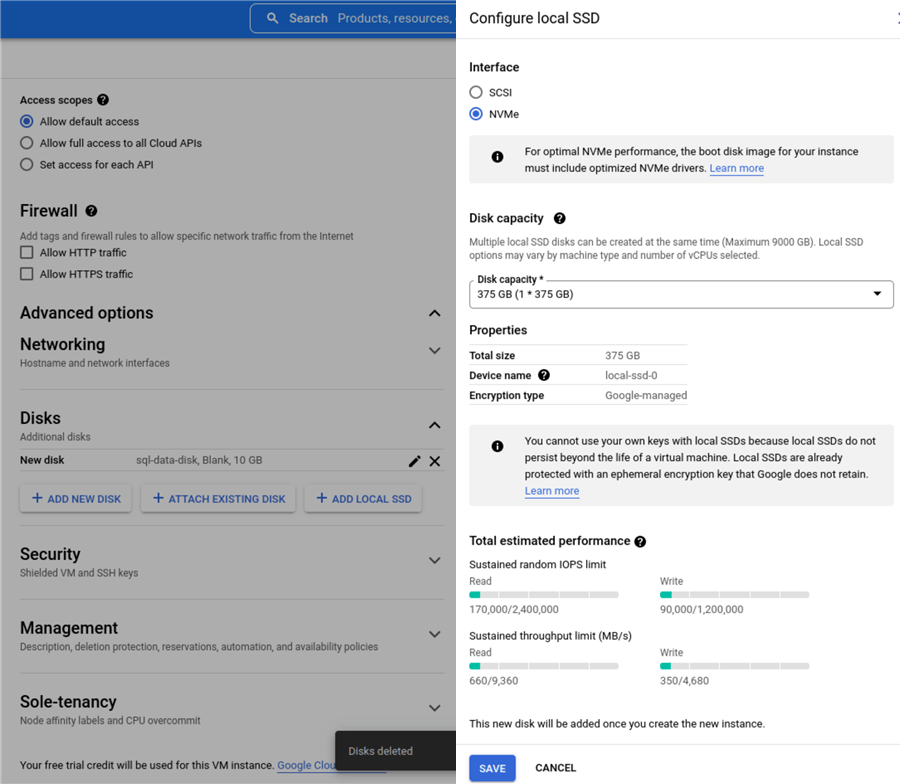Viewport: 900px width, 784px height.
Task: Enable Allow HTTP traffic checkbox
Action: click(26, 253)
